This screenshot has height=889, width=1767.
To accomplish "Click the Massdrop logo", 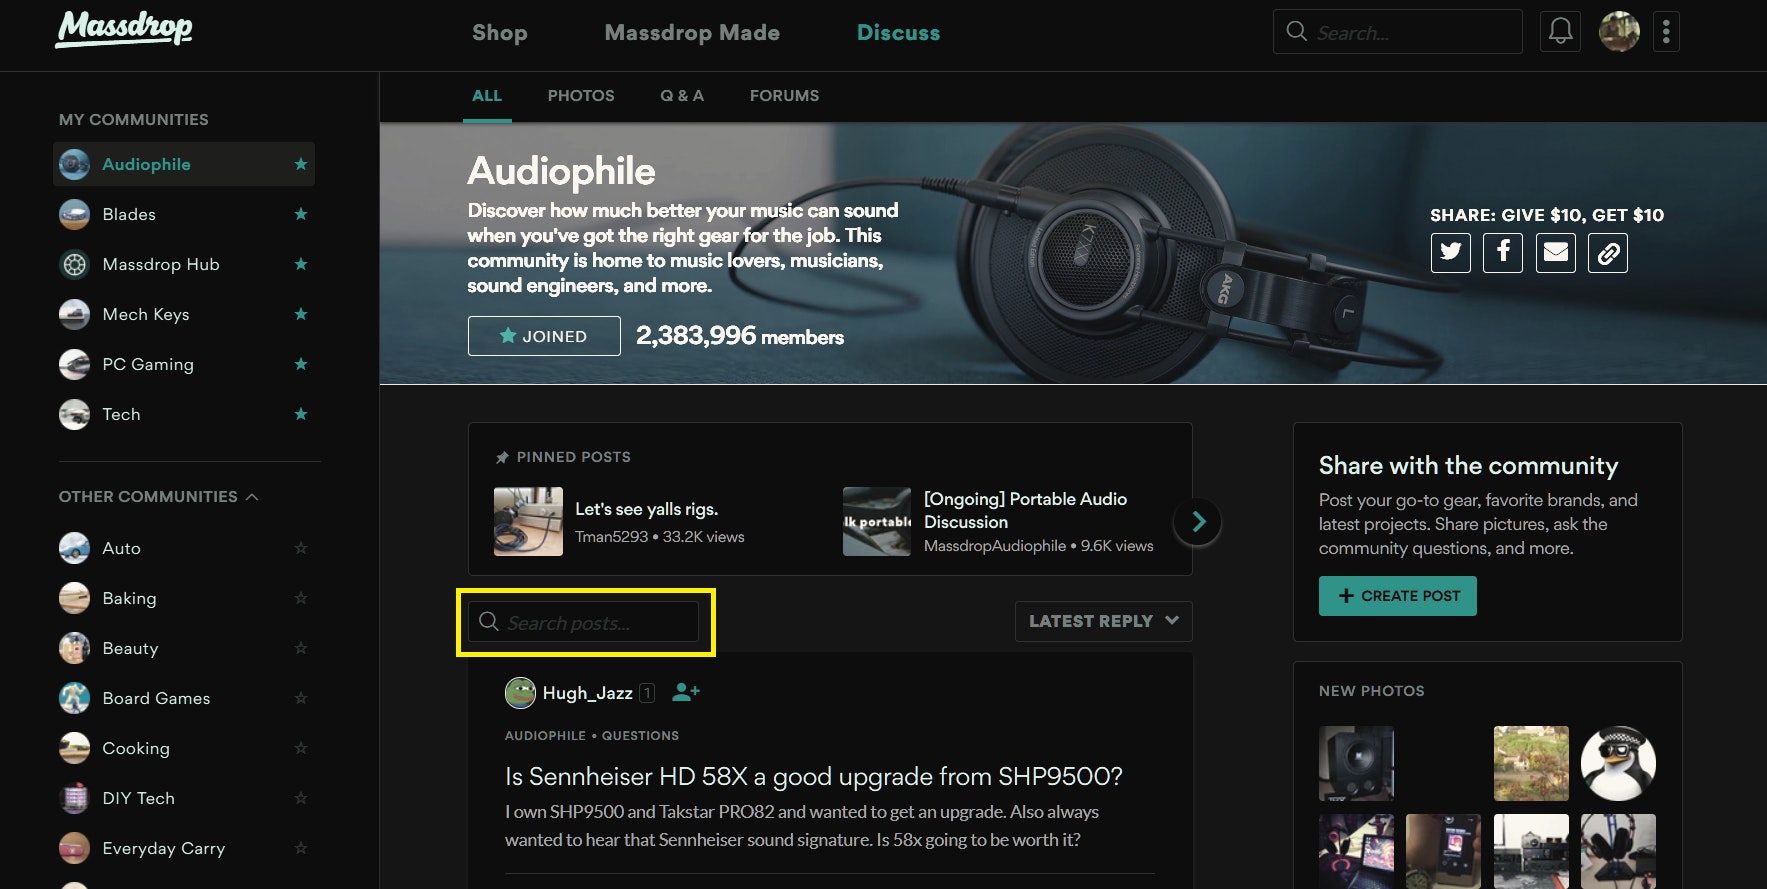I will 124,29.
